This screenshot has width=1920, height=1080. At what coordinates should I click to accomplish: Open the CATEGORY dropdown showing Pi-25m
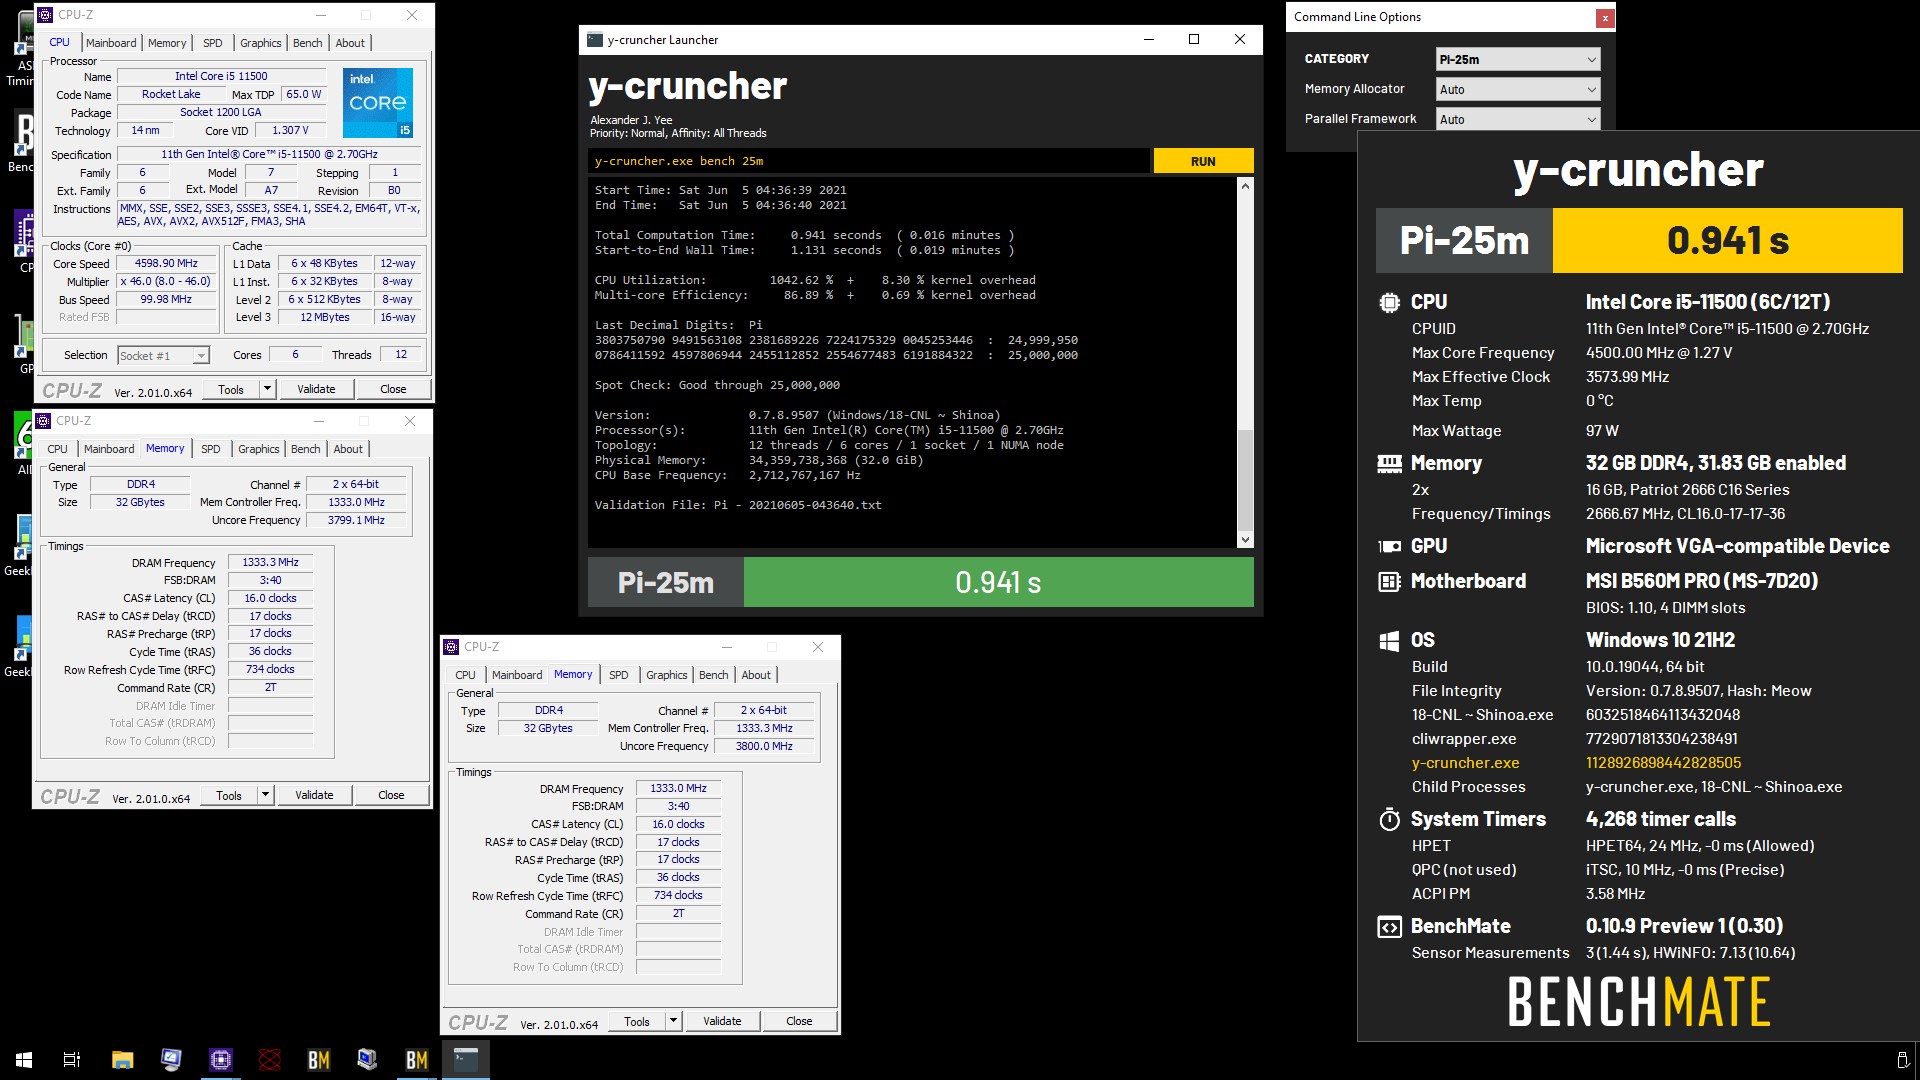(x=1518, y=59)
